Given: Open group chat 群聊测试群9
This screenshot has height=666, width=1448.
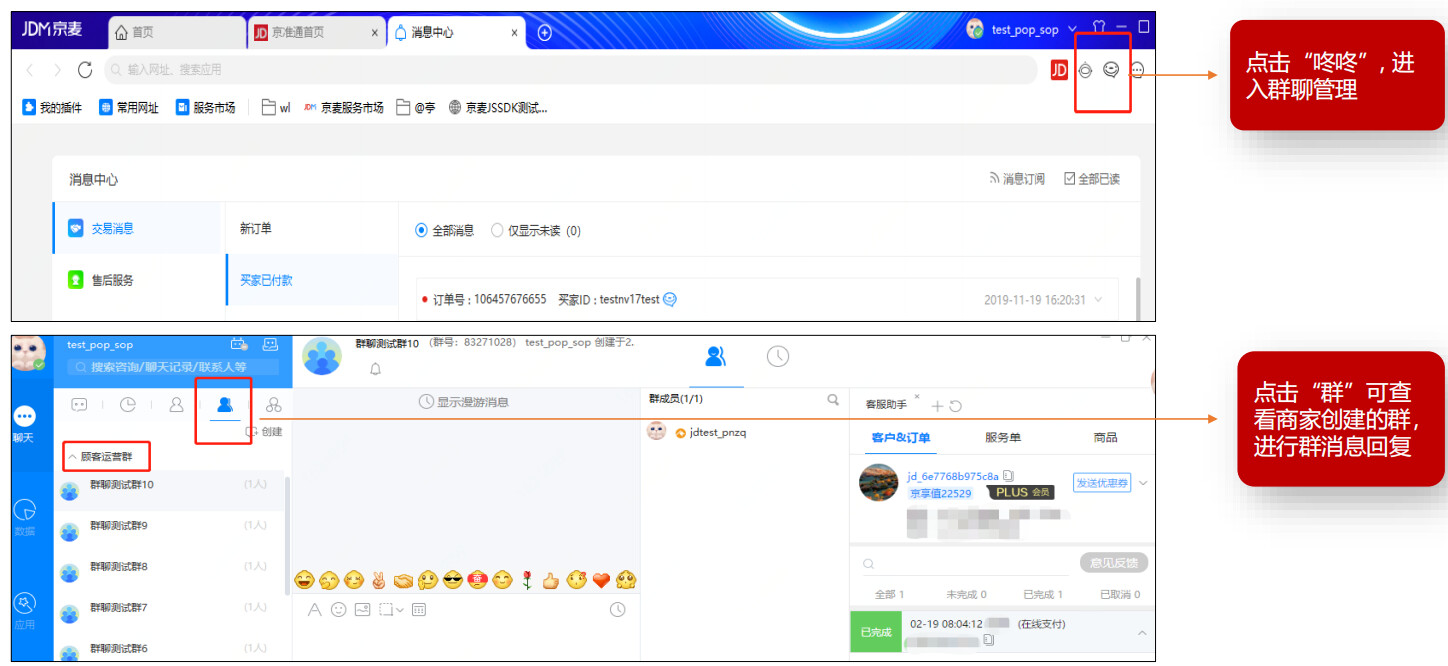Looking at the screenshot, I should pyautogui.click(x=169, y=526).
